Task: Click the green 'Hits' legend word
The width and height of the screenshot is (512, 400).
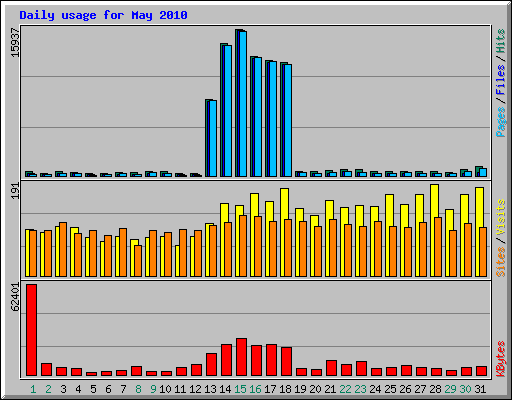Action: (501, 41)
